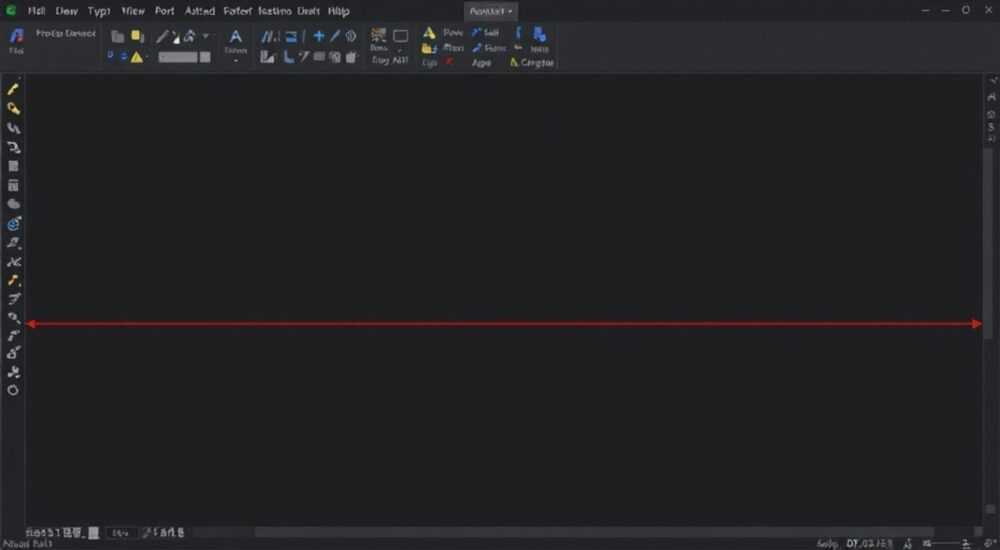Click the coordinates readout in the status bar
The height and width of the screenshot is (550, 1000).
(869, 544)
